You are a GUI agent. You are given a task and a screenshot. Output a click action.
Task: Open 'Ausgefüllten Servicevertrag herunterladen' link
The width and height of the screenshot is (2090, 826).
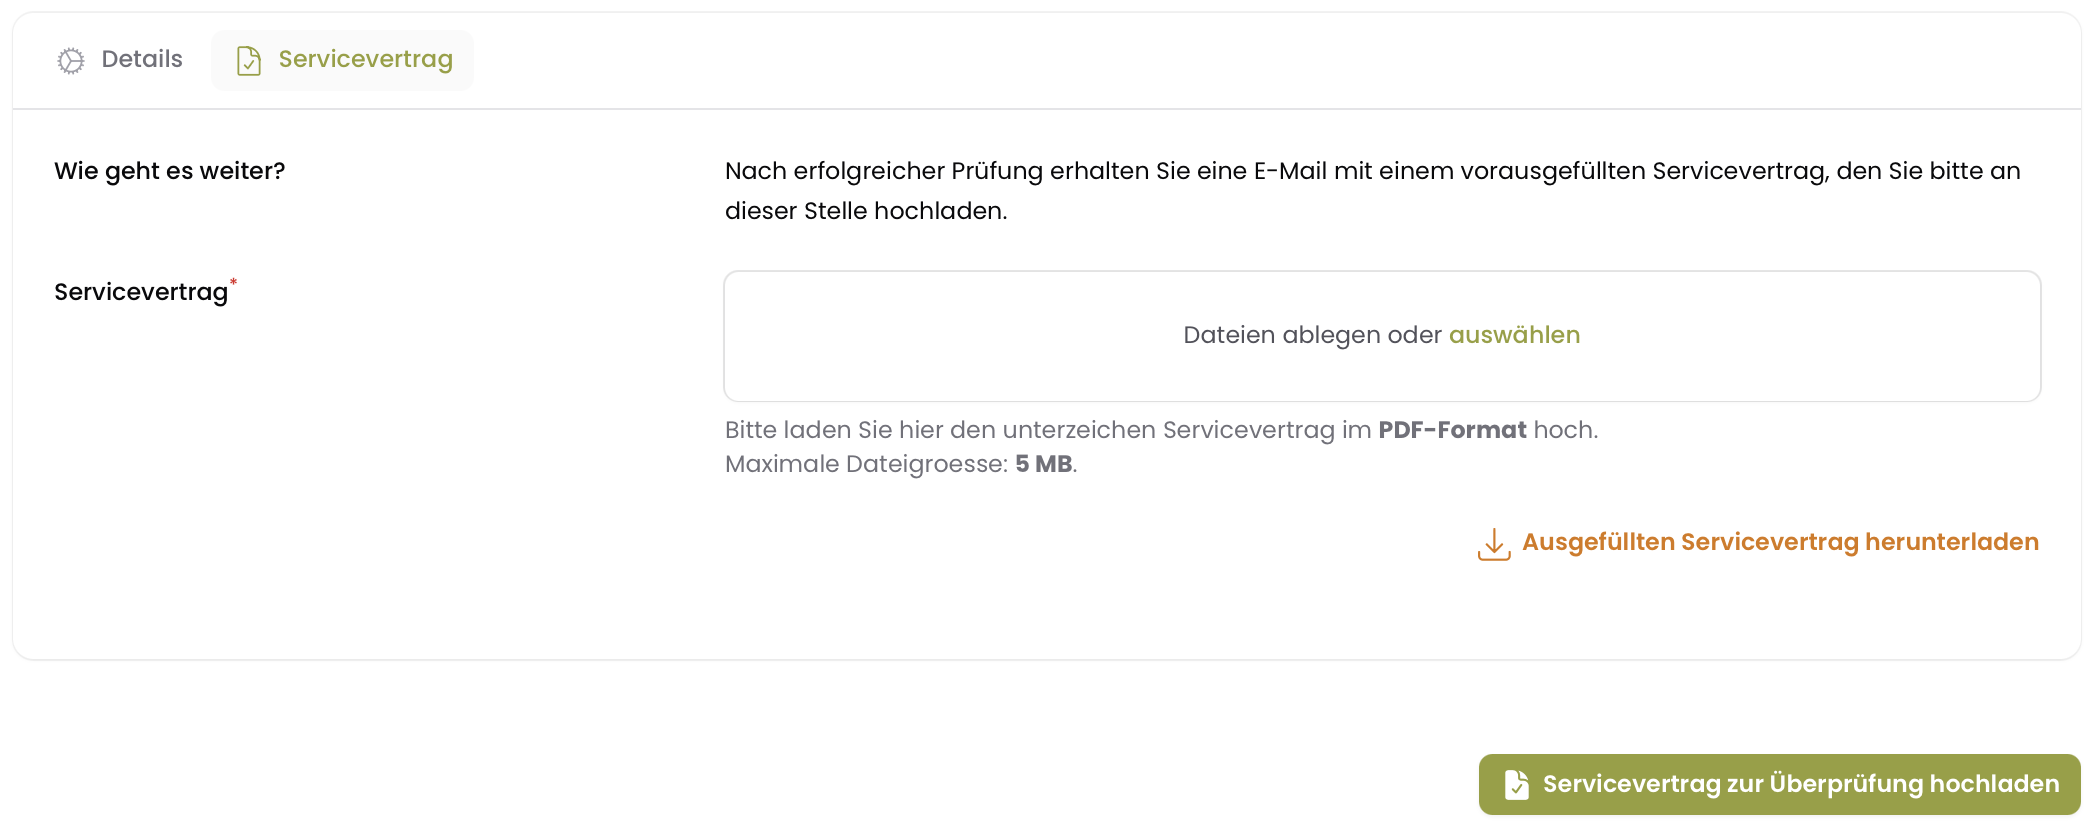coord(1780,542)
